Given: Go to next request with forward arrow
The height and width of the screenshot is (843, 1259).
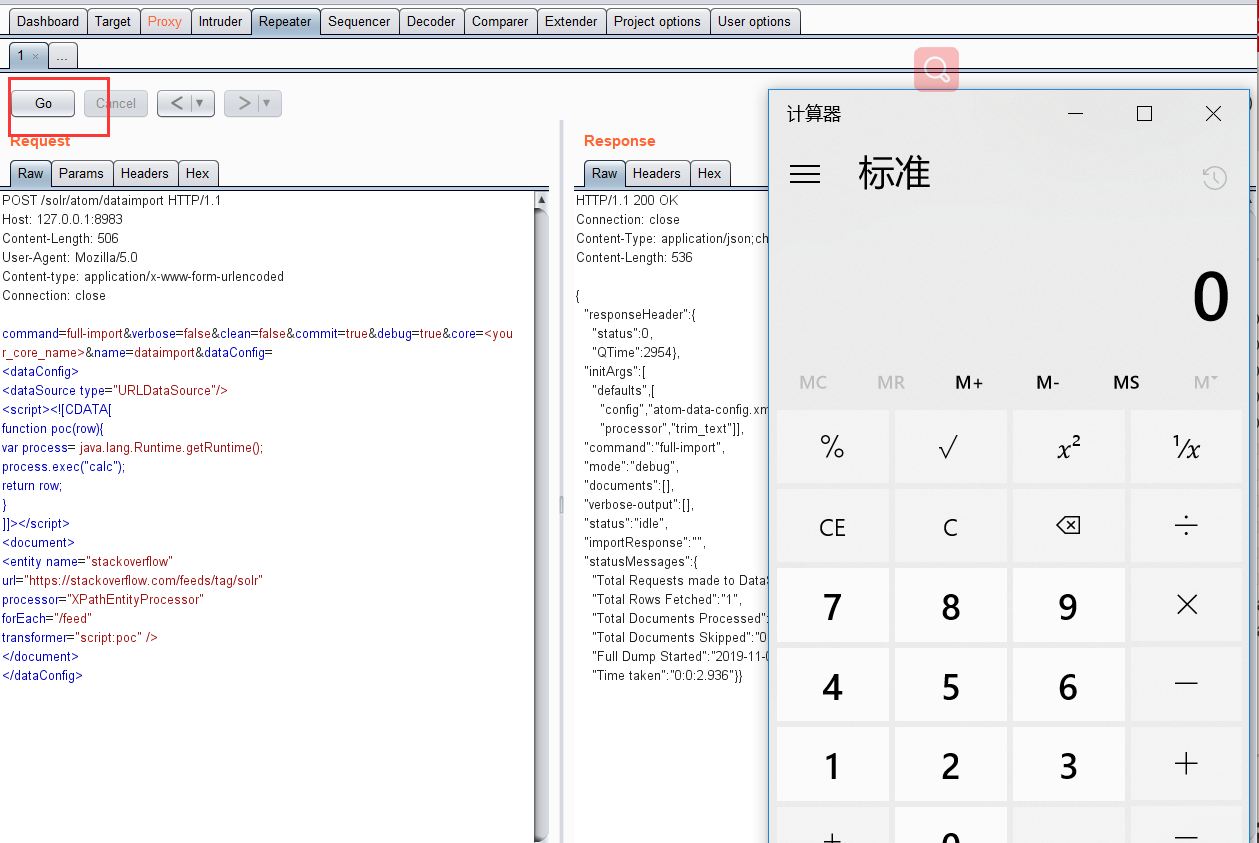Looking at the screenshot, I should (x=243, y=103).
